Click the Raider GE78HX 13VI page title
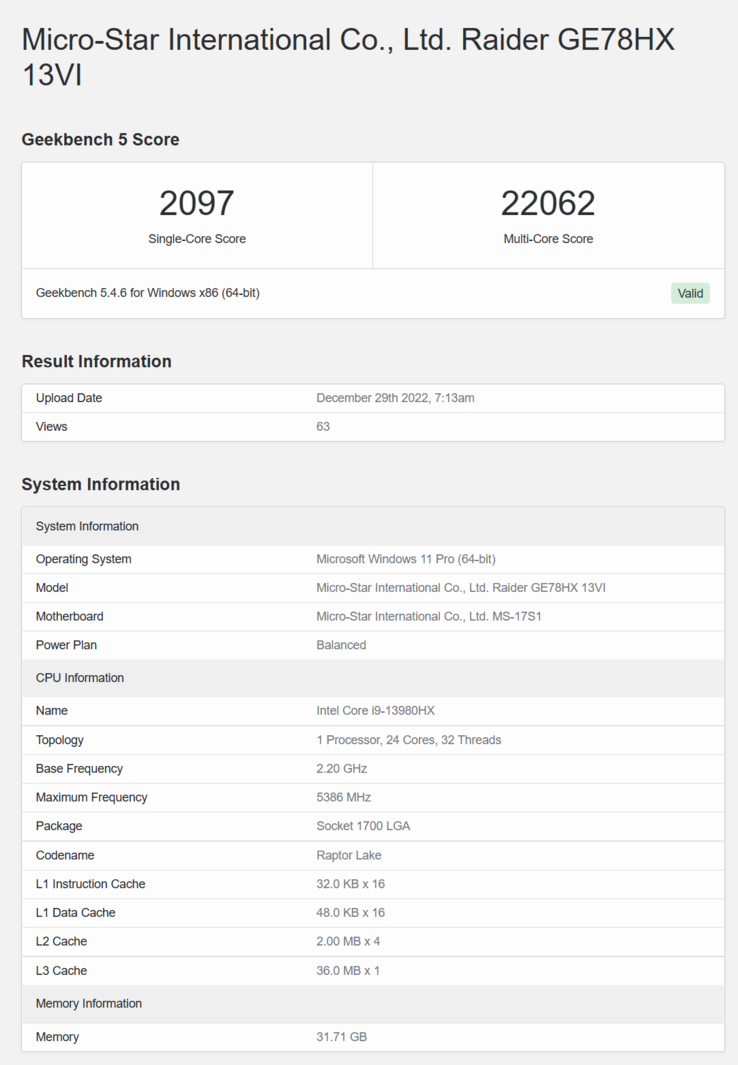Viewport: 738px width, 1065px height. pos(348,56)
